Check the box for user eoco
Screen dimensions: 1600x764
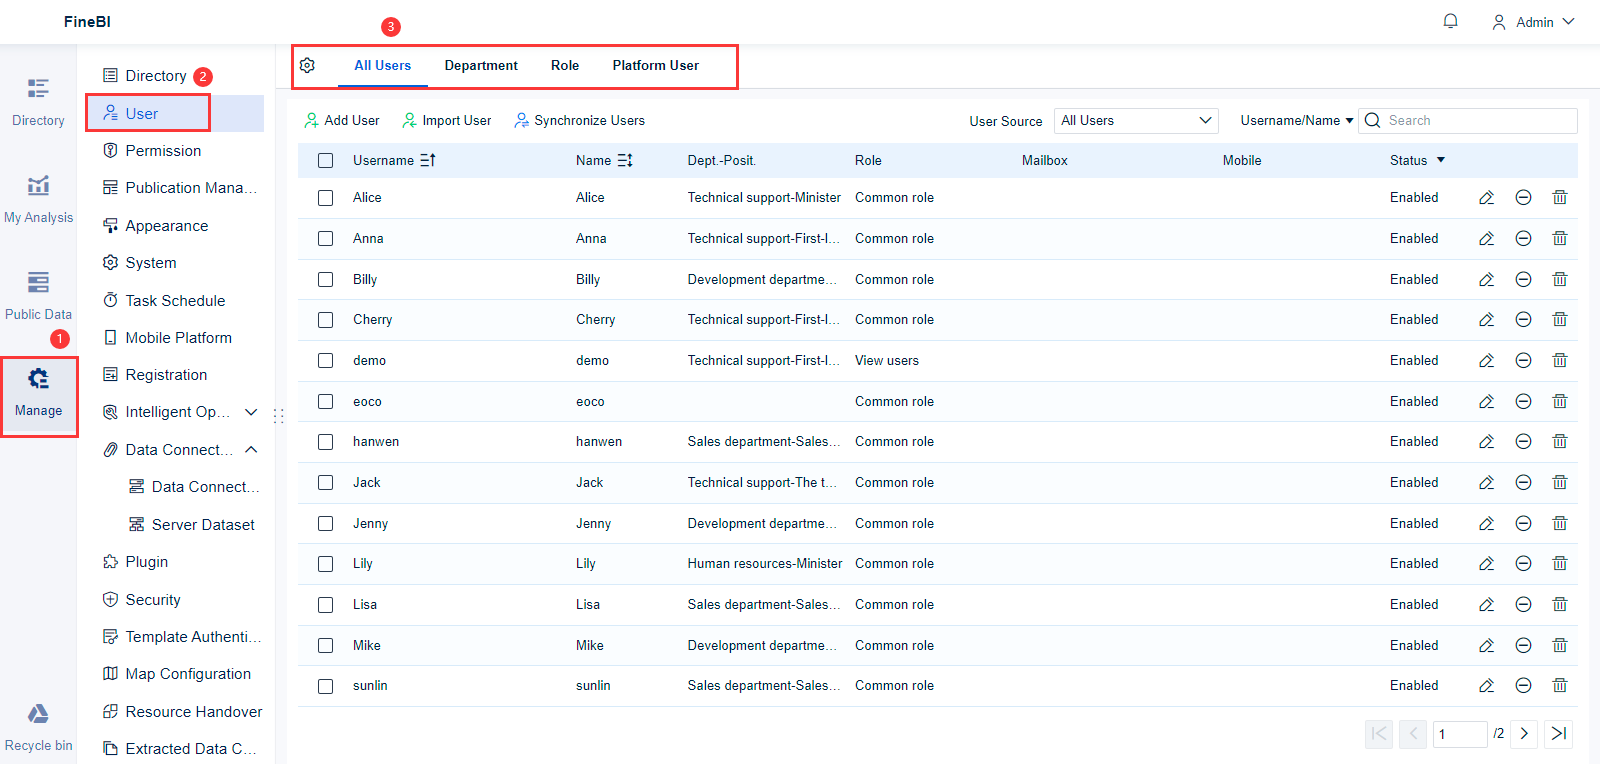[325, 401]
